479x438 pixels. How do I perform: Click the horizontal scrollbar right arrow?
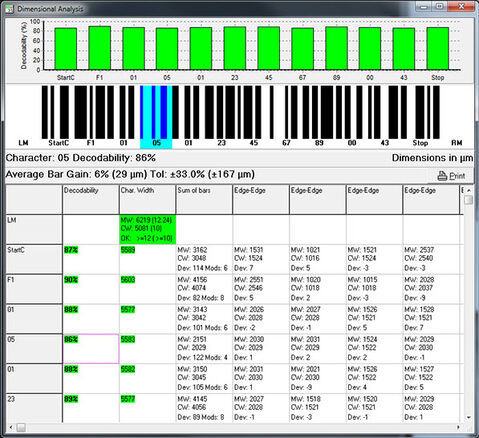coord(459,427)
